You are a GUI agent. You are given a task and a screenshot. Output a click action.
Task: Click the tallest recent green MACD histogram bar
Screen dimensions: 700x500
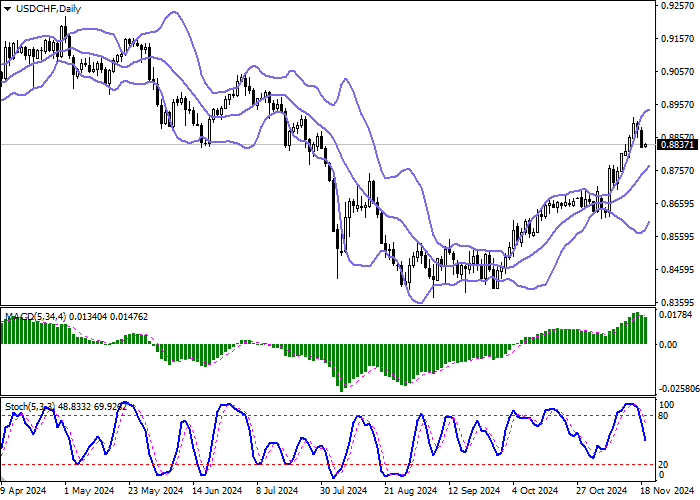pyautogui.click(x=637, y=328)
